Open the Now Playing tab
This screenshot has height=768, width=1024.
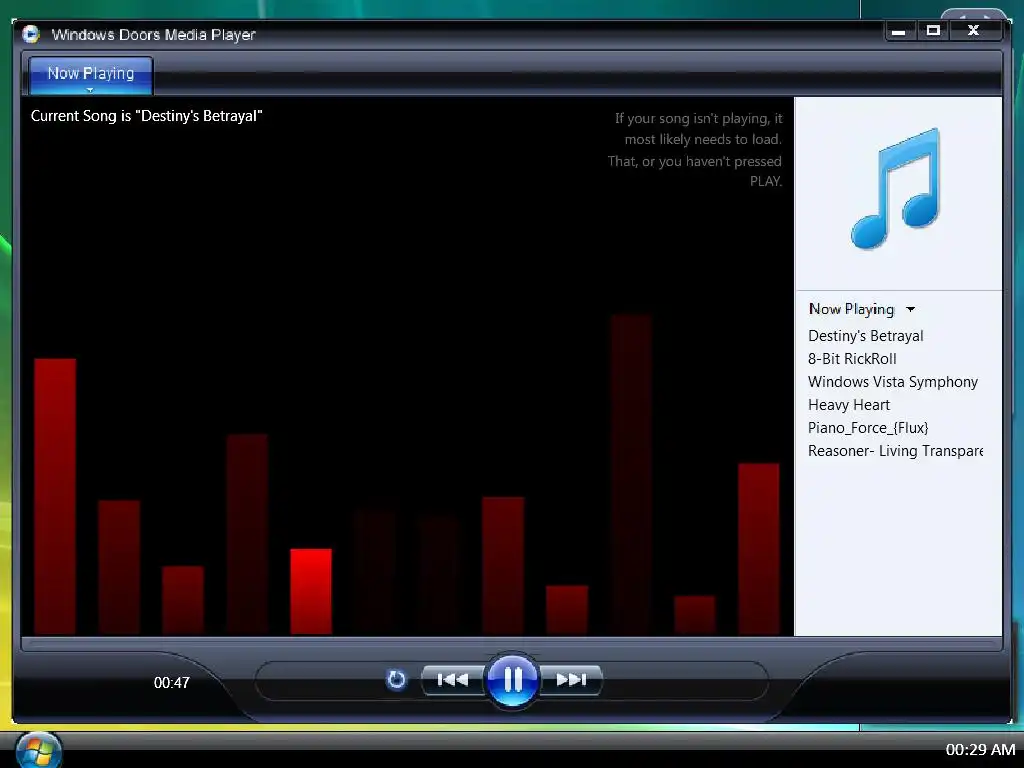(91, 74)
